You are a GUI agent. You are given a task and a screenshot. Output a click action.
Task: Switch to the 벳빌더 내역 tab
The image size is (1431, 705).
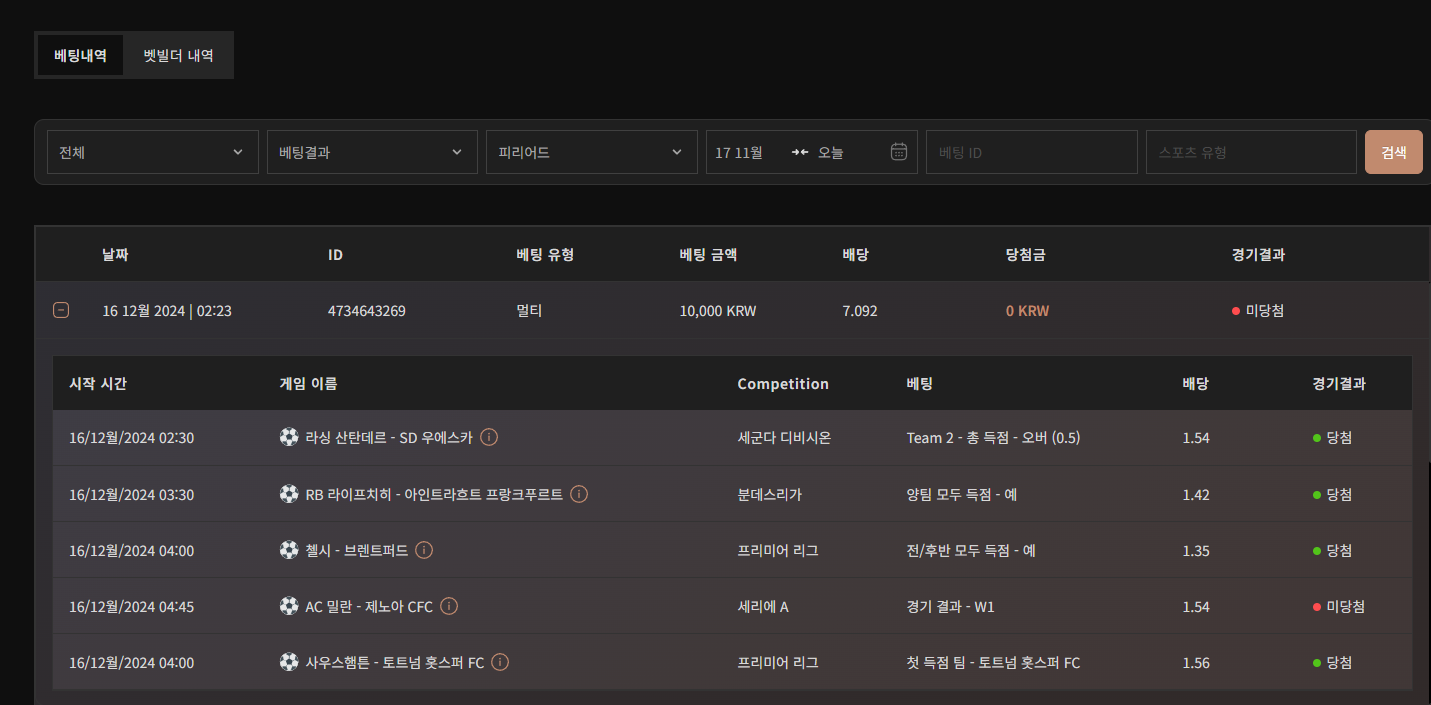pyautogui.click(x=178, y=56)
